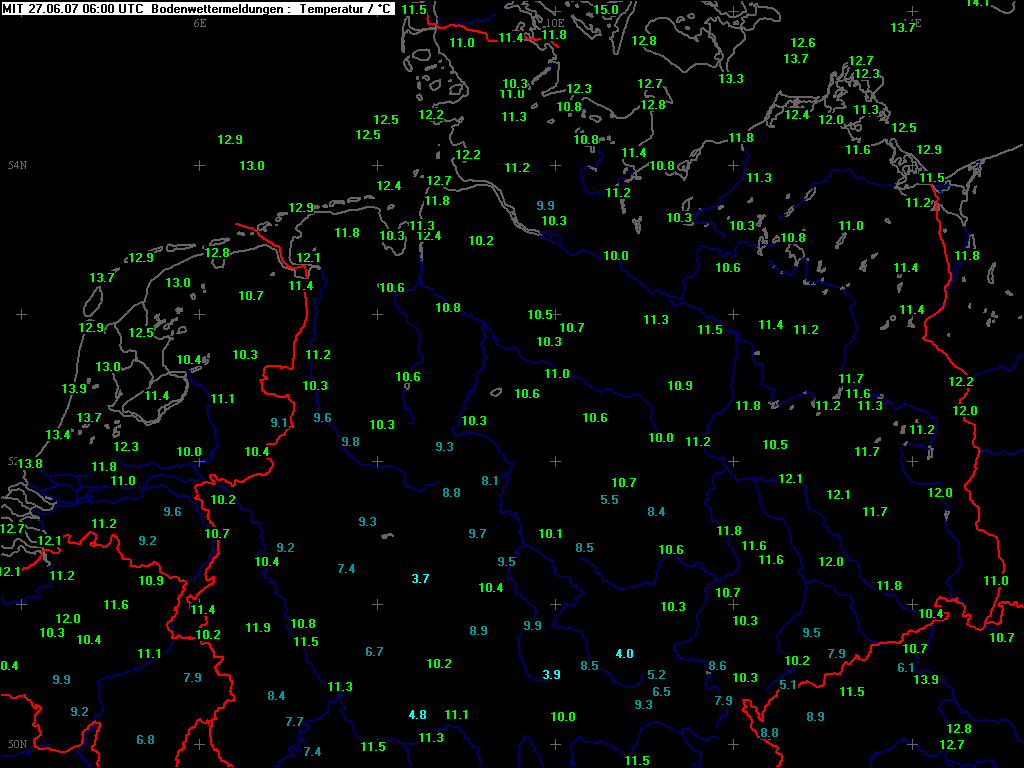
Task: Click the 13.3 temperature value
Action: [731, 79]
